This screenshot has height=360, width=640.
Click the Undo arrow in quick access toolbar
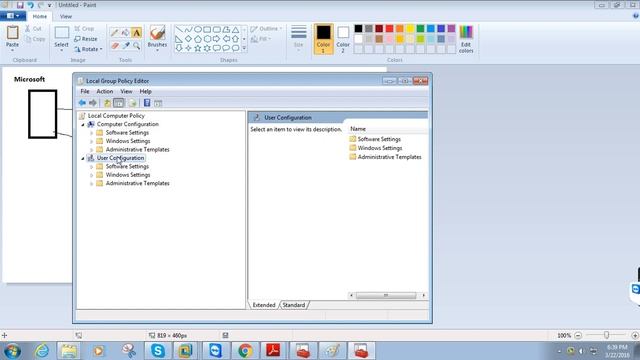point(31,5)
